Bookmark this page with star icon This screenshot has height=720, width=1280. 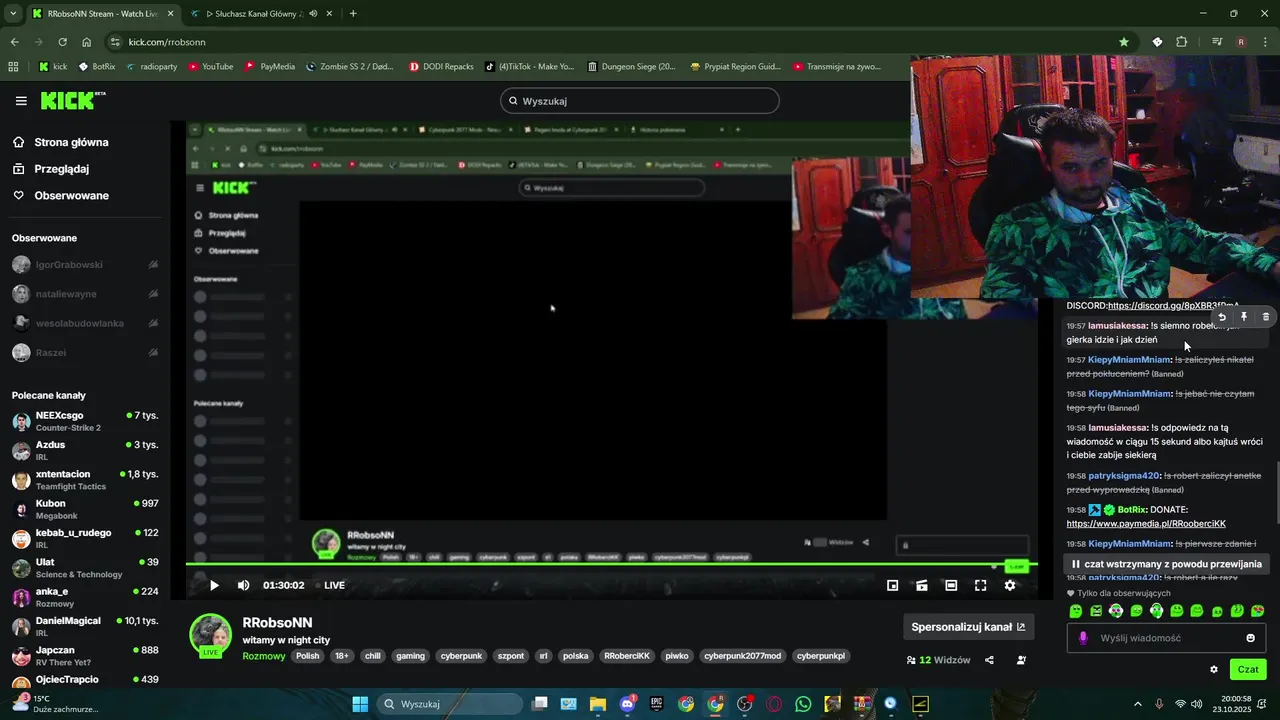pyautogui.click(x=1124, y=42)
